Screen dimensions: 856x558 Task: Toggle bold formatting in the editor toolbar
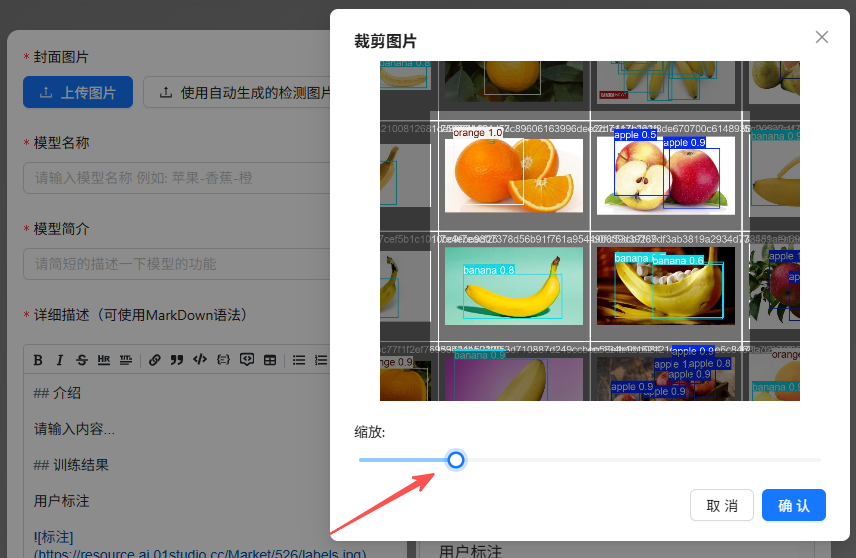click(38, 360)
